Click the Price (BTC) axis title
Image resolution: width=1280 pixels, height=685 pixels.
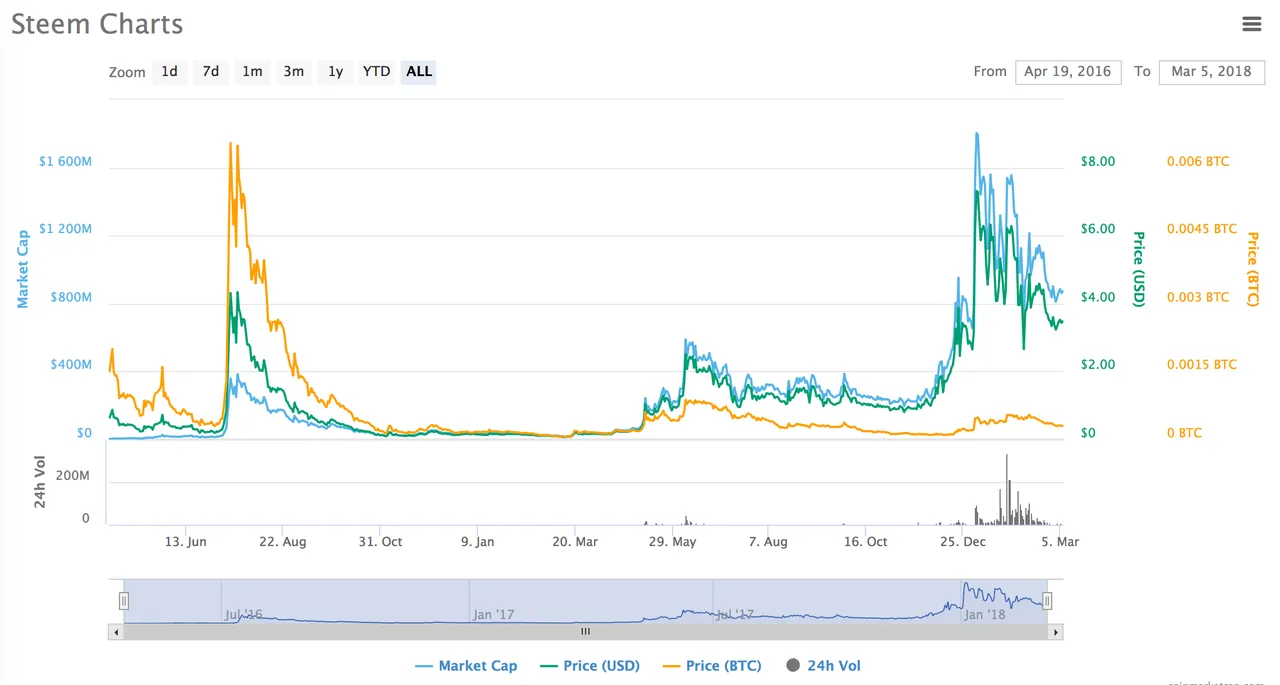pos(1252,269)
